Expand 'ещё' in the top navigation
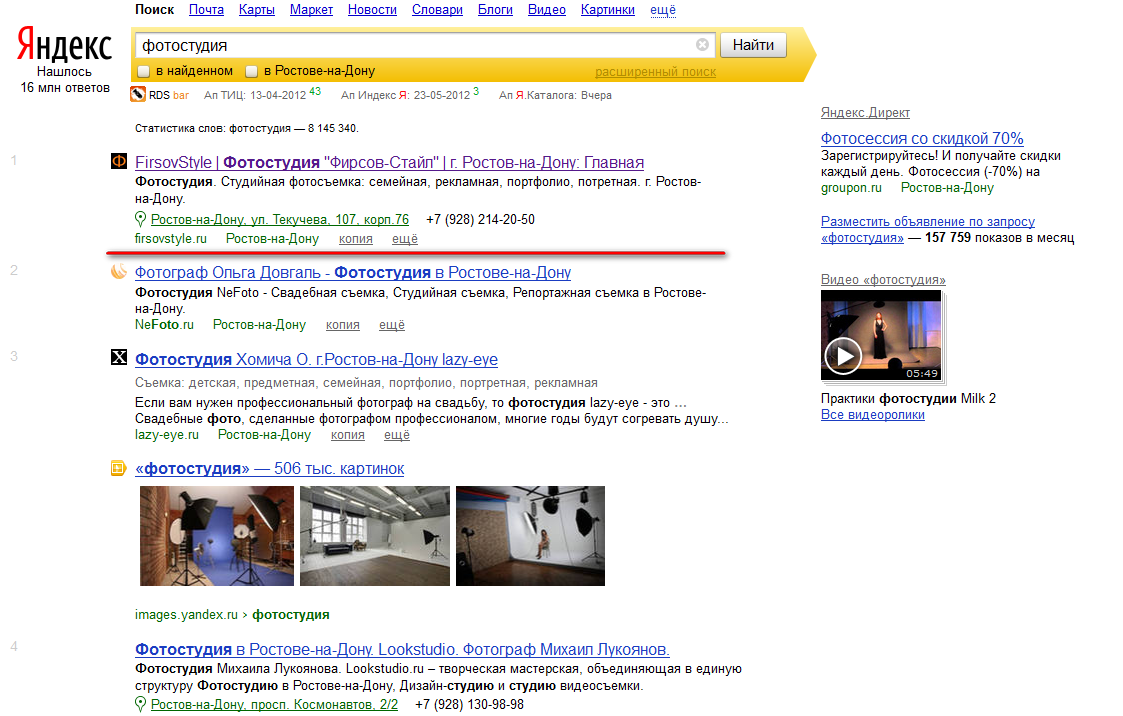1123x716 pixels. (662, 10)
